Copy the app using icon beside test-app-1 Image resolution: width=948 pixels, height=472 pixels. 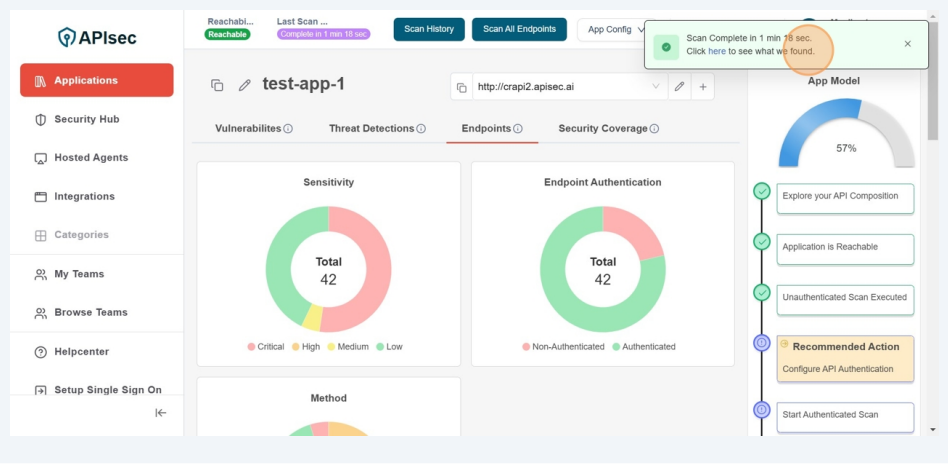pyautogui.click(x=217, y=85)
